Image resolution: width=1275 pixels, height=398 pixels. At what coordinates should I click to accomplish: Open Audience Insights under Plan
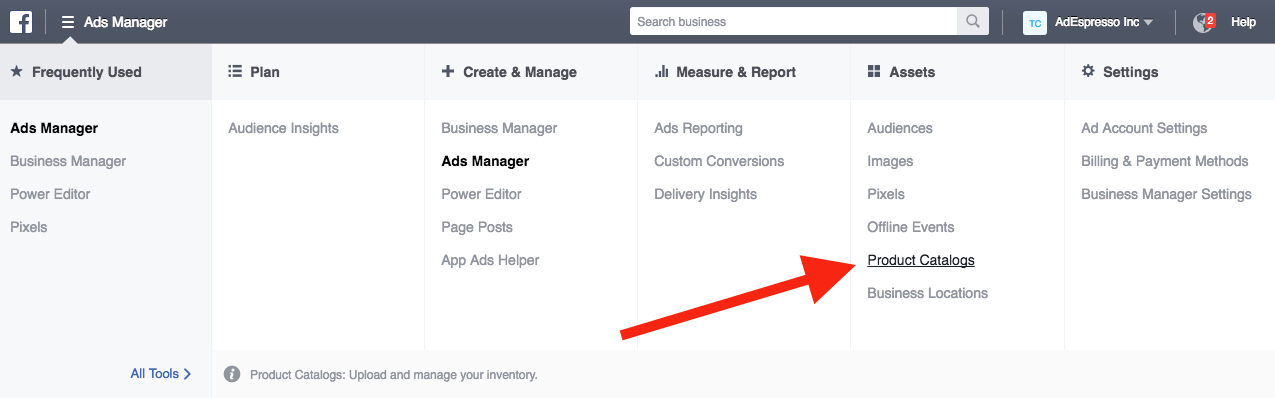click(283, 128)
